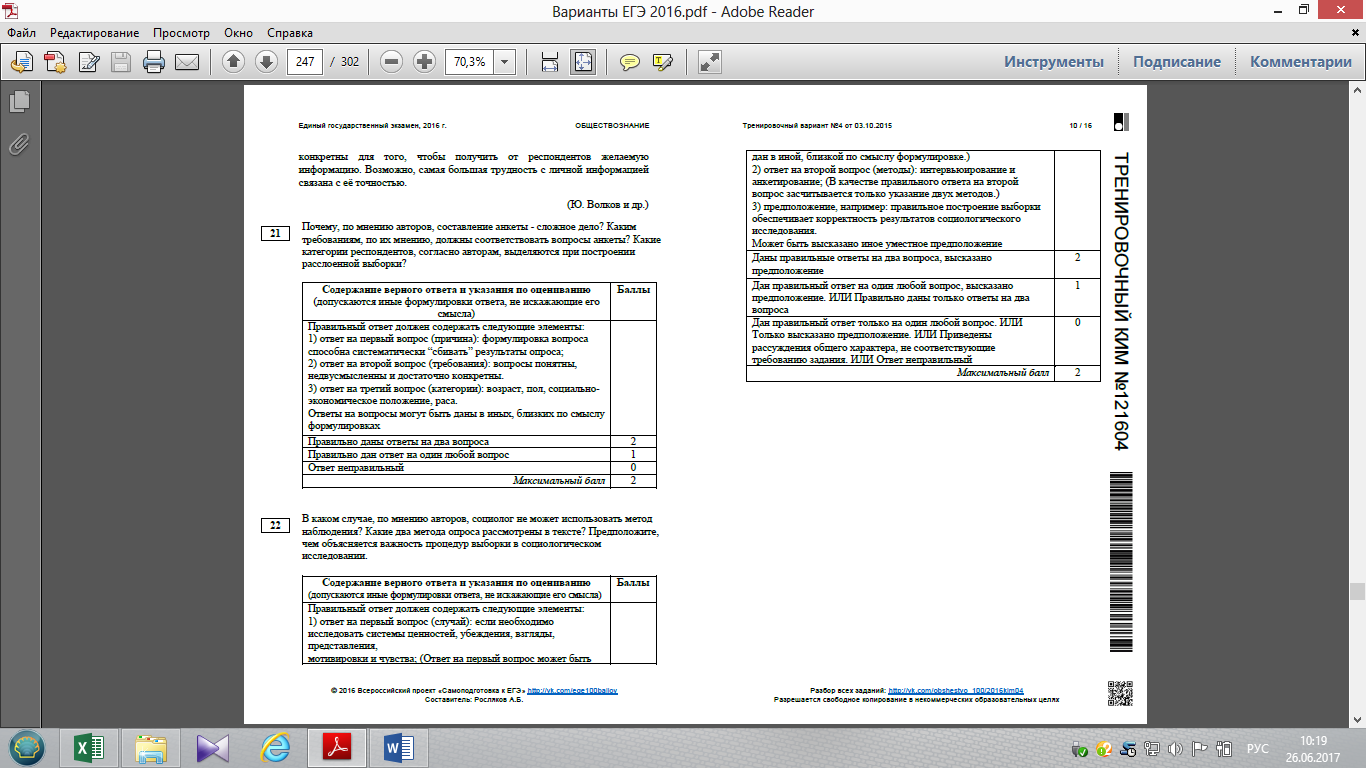Viewport: 1366px width, 768px height.
Task: Print the document with printer icon
Action: click(x=154, y=62)
